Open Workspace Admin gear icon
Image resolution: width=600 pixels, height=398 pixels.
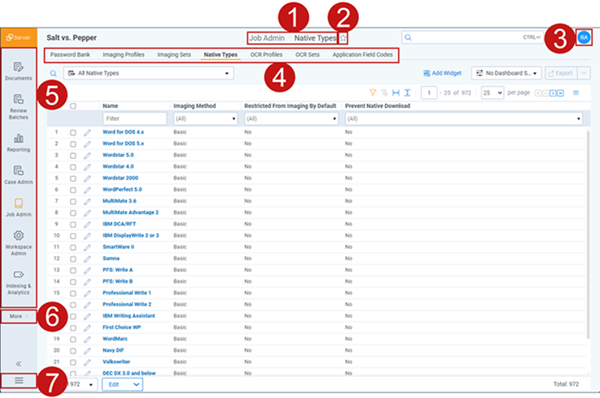click(18, 235)
